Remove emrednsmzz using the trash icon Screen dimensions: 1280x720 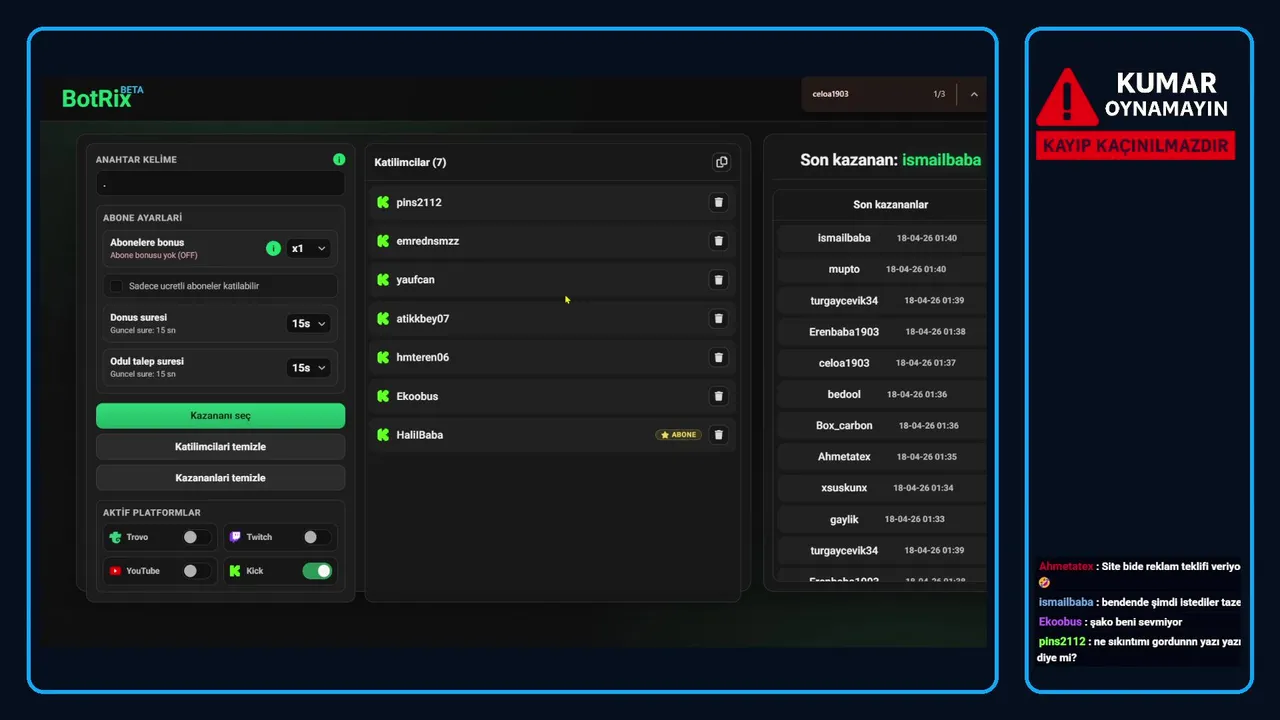(x=718, y=241)
